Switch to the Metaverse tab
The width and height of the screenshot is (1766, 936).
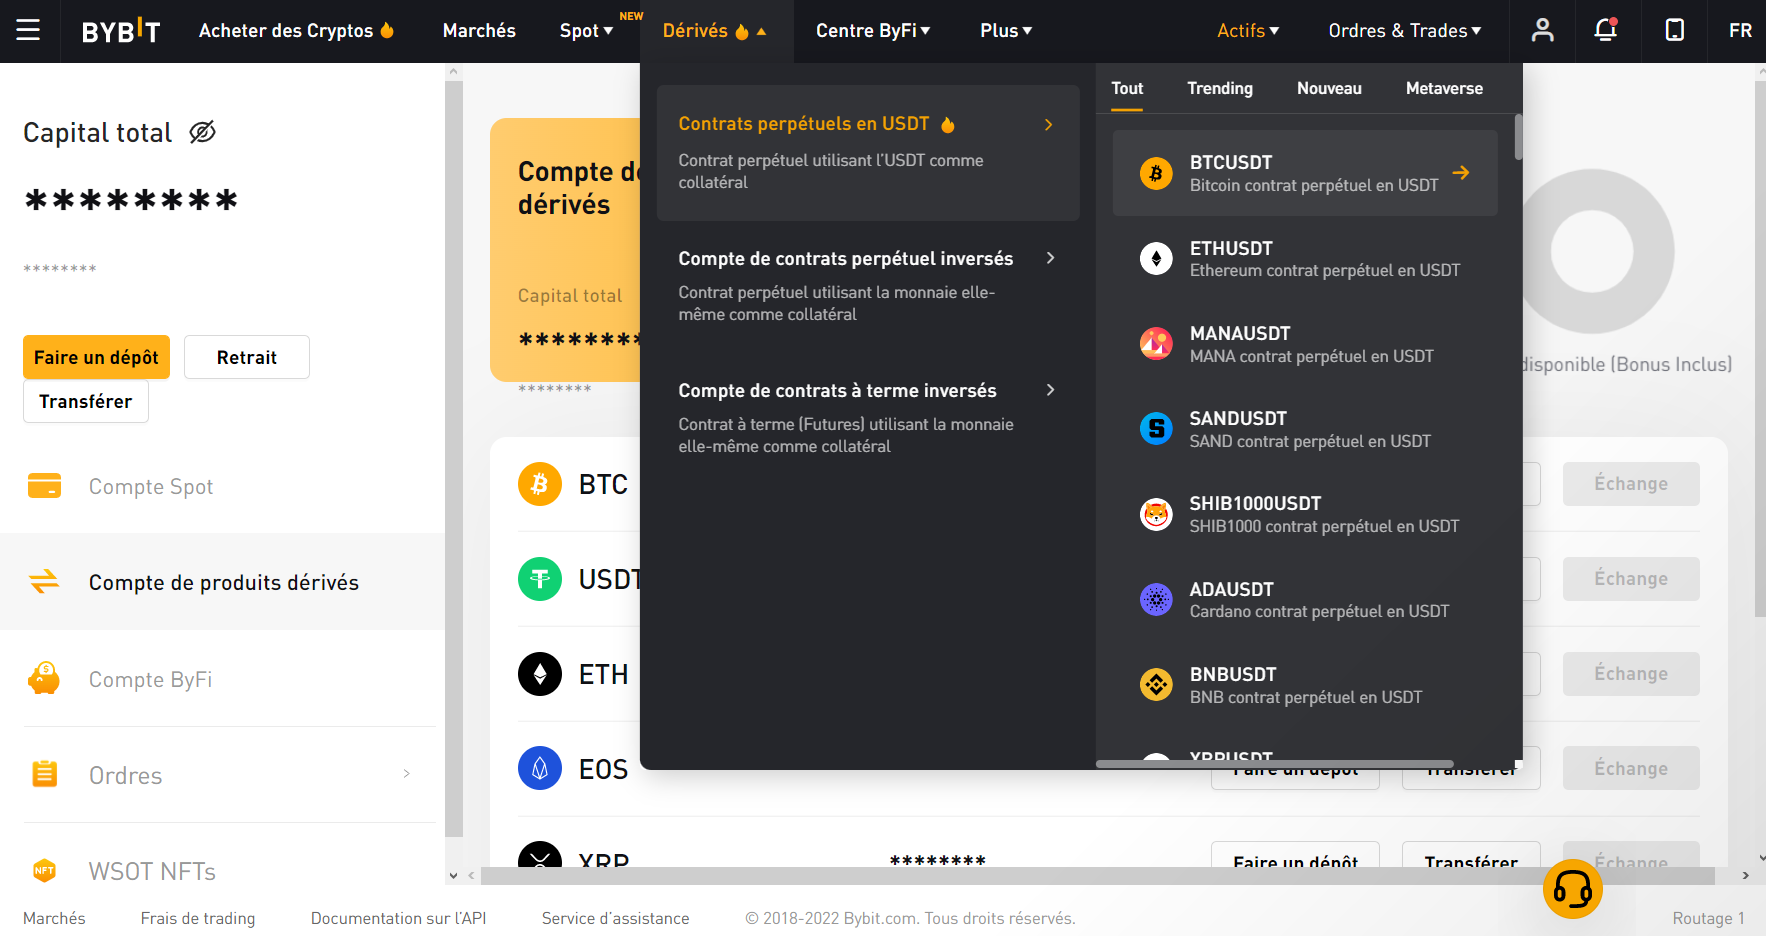pyautogui.click(x=1444, y=88)
